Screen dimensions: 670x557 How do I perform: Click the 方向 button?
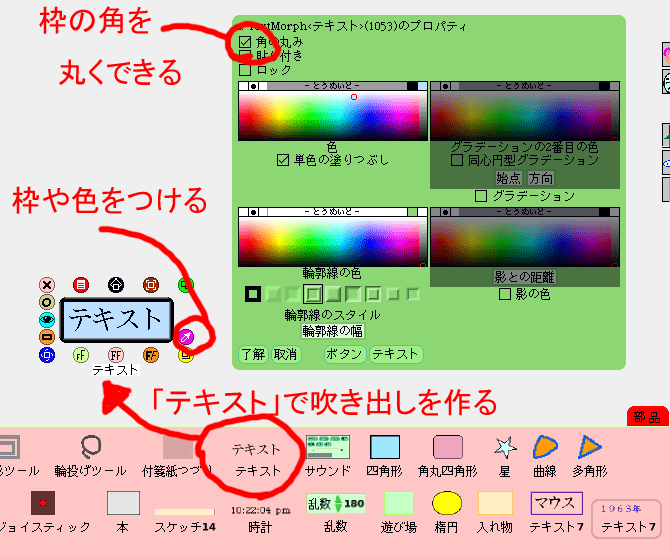(541, 178)
